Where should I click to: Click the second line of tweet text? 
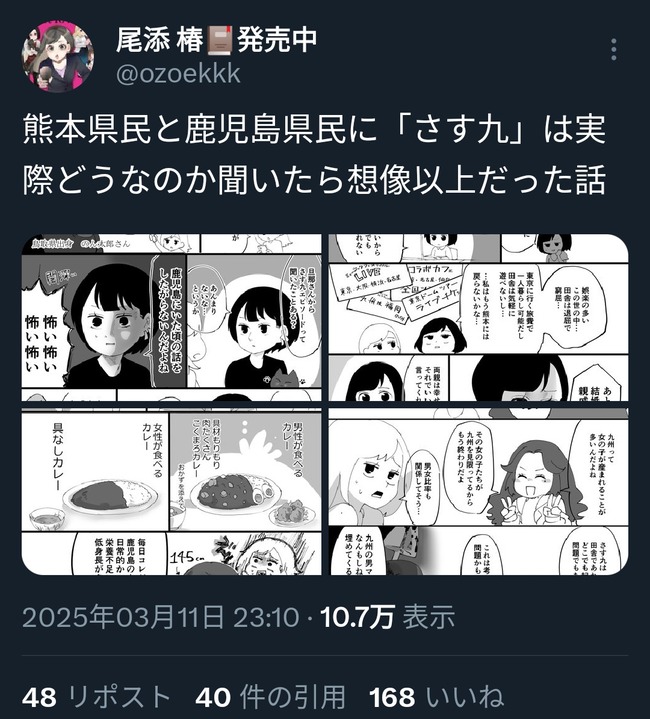(314, 179)
